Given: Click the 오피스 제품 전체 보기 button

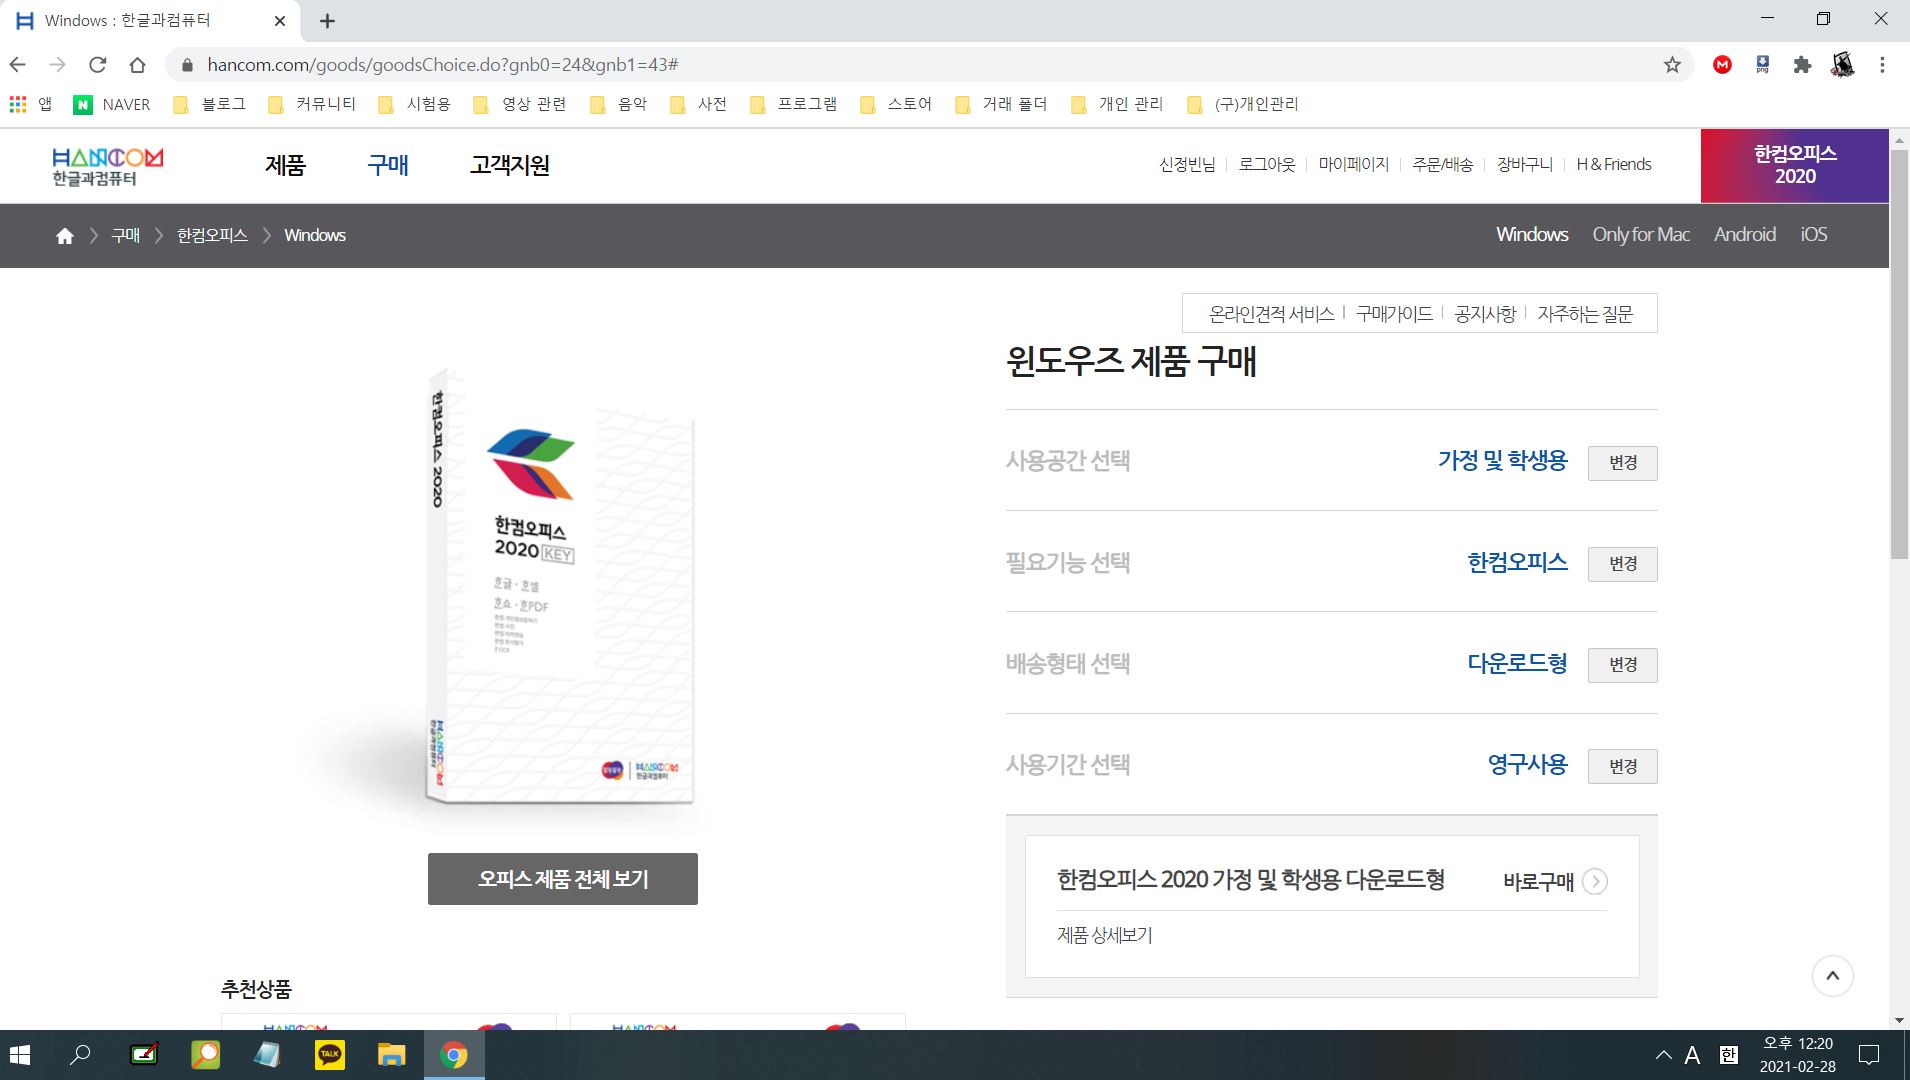Looking at the screenshot, I should click(563, 879).
